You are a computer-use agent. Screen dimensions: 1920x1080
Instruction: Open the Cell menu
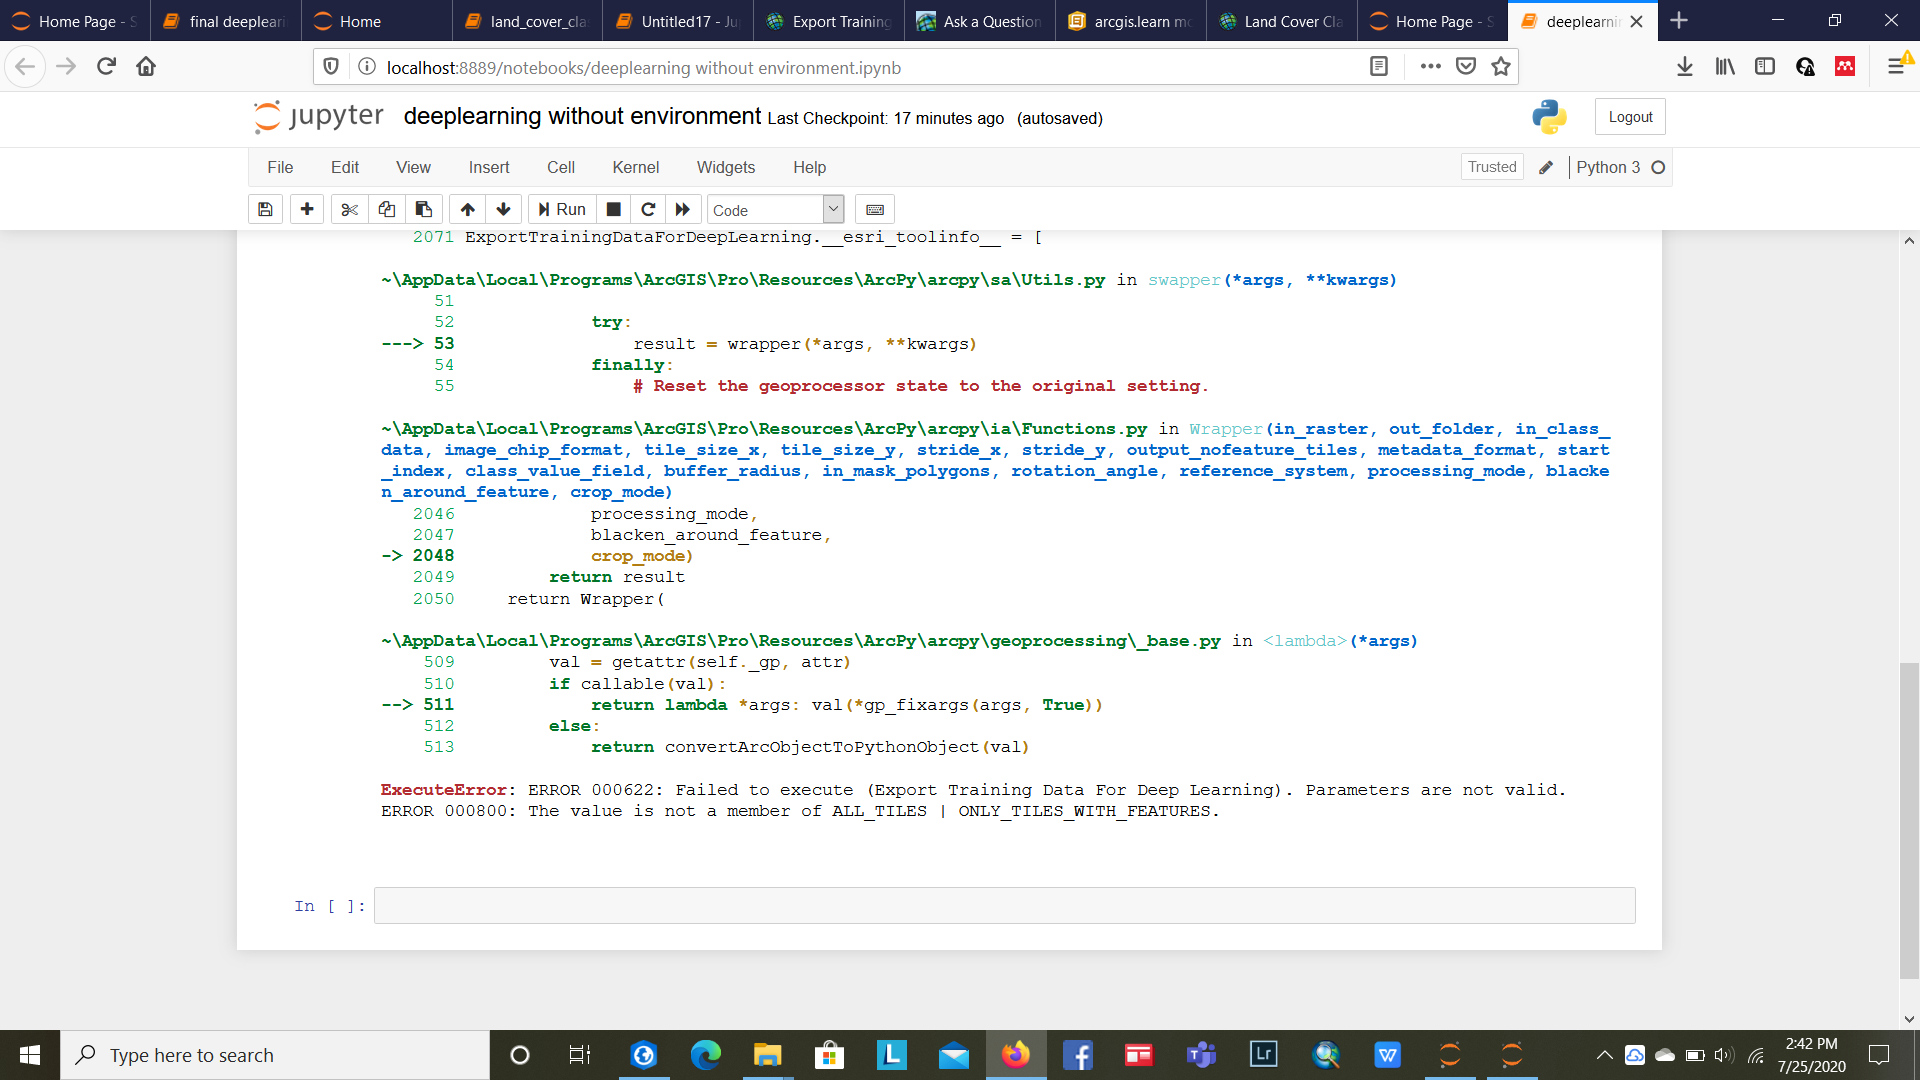point(561,167)
